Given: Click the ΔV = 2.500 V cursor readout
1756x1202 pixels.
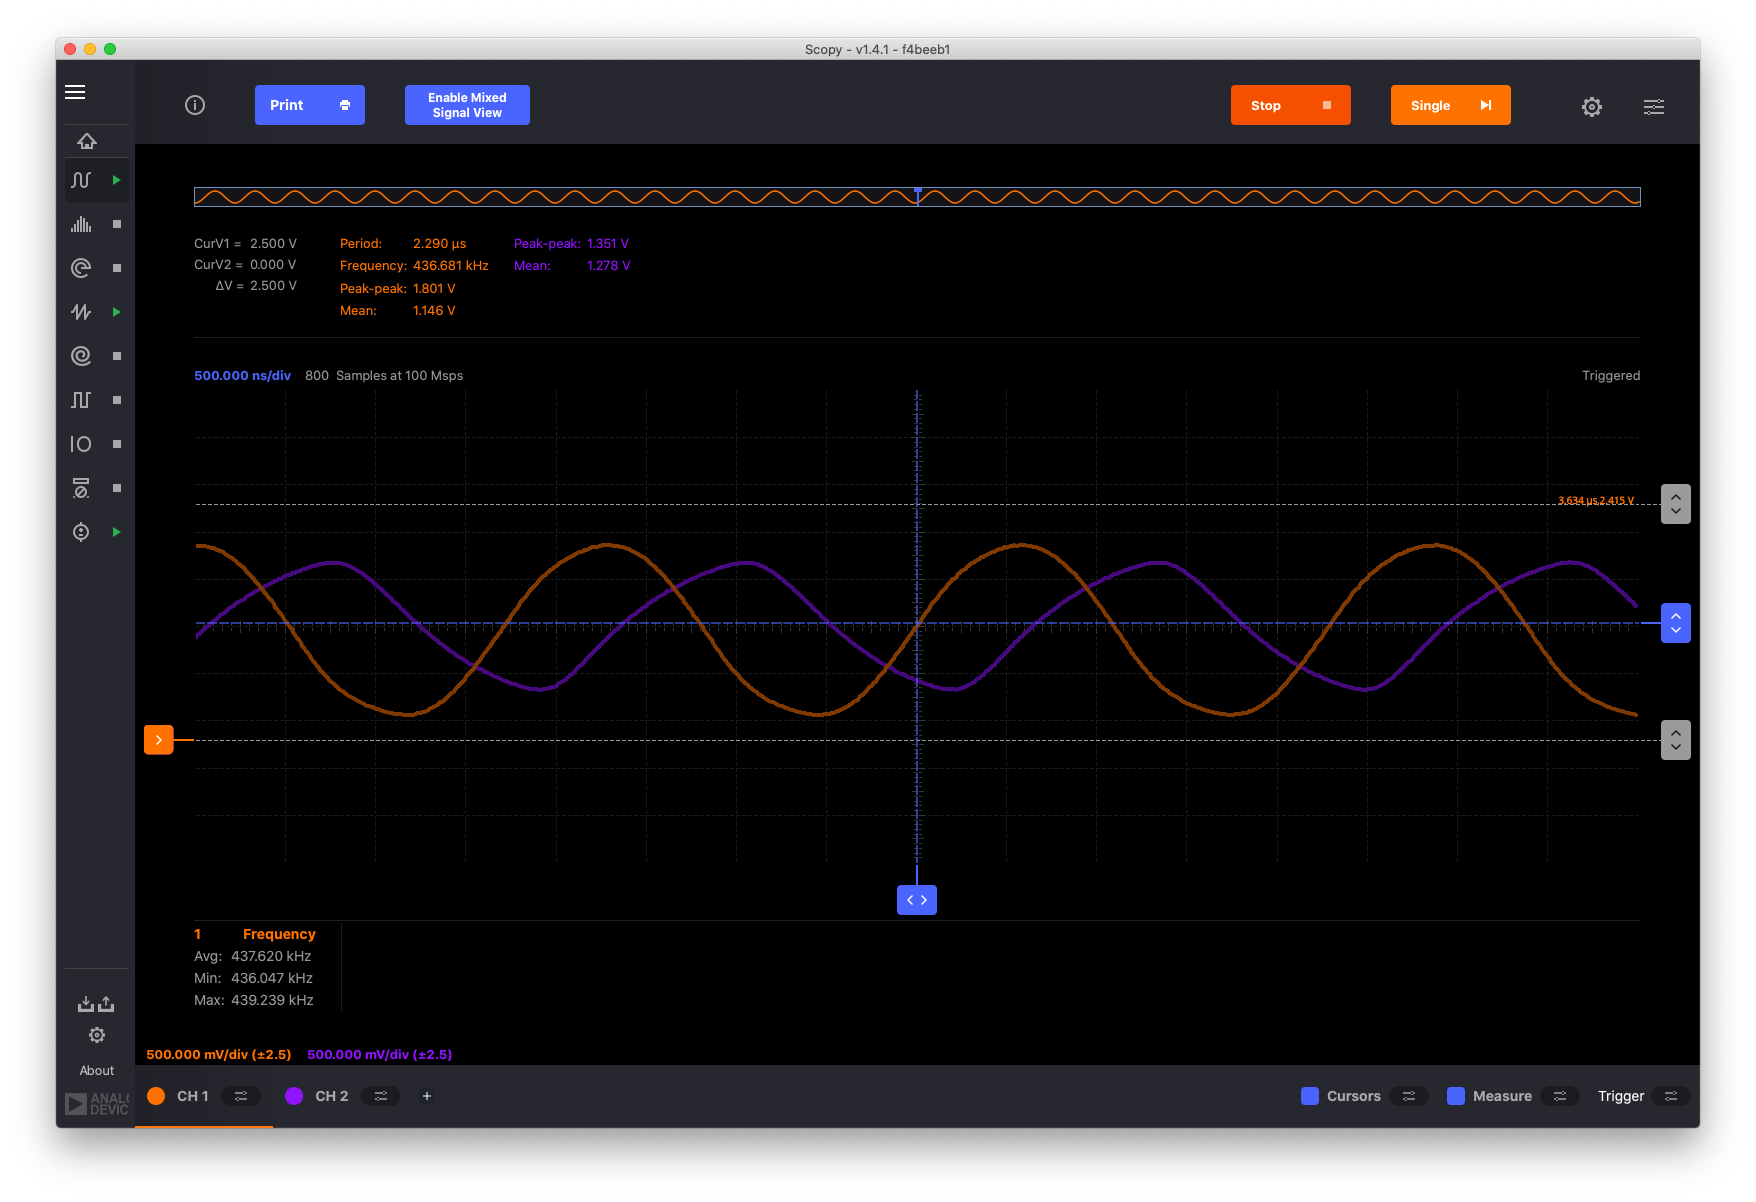Looking at the screenshot, I should pyautogui.click(x=256, y=286).
